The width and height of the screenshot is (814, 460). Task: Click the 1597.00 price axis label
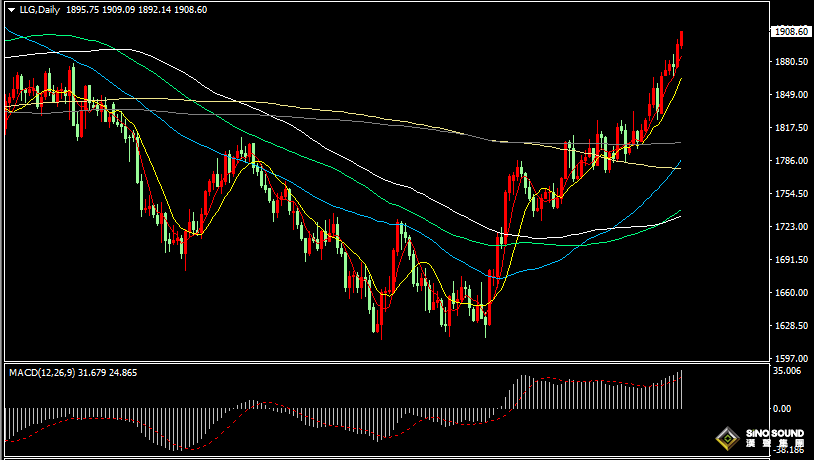[x=791, y=358]
